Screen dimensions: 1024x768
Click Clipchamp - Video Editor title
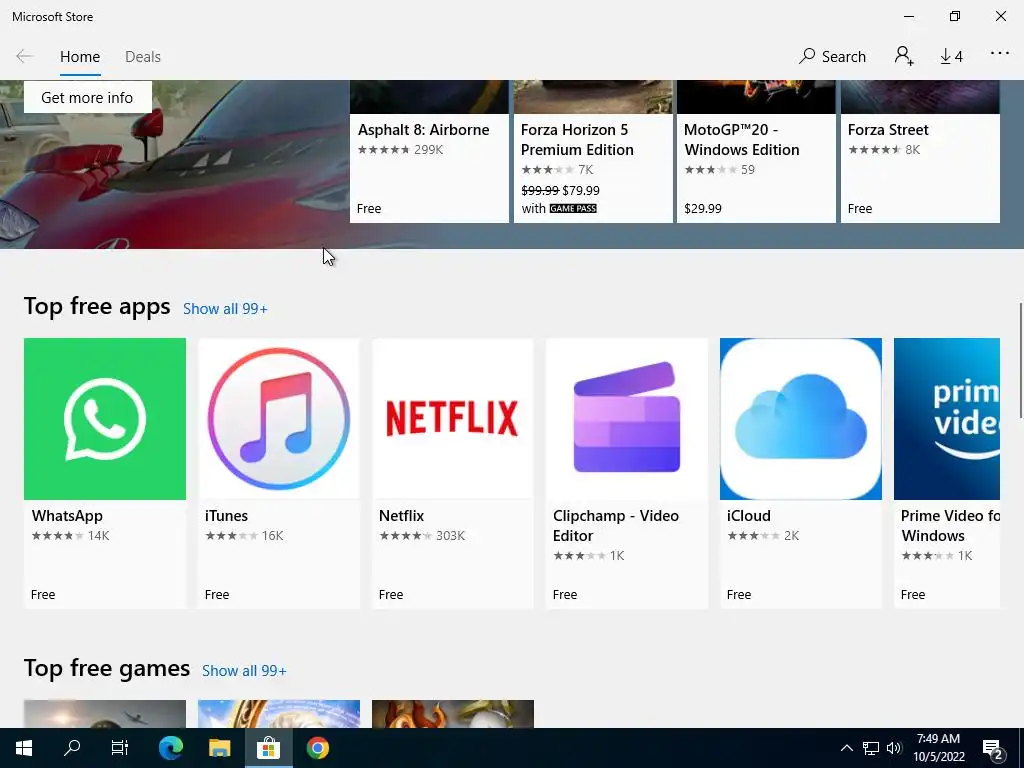coord(616,526)
